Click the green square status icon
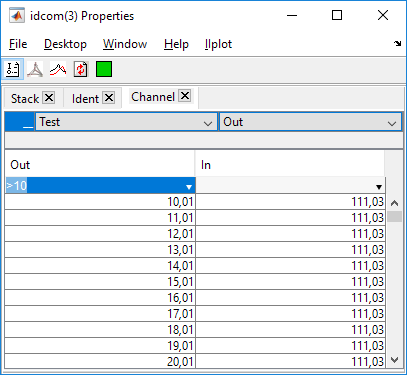407x375 pixels. click(104, 69)
